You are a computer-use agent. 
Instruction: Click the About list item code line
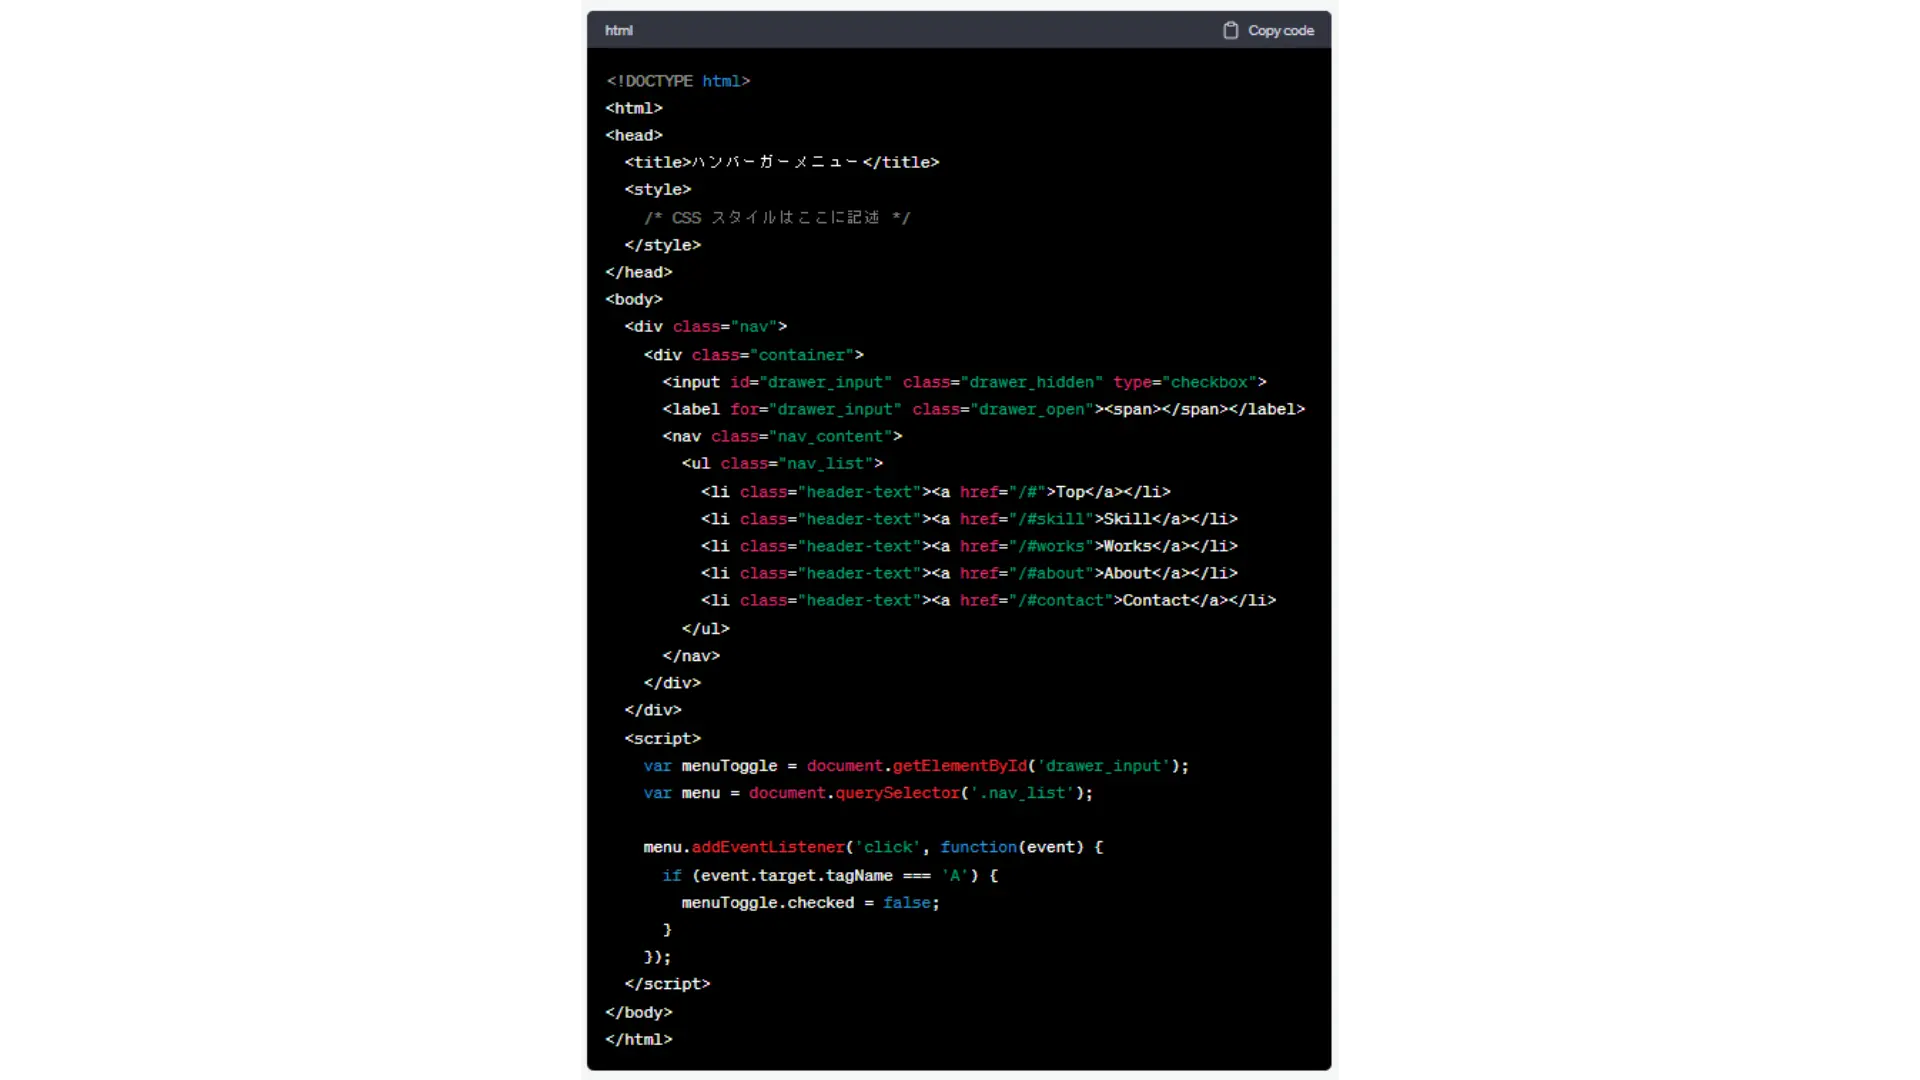(x=968, y=573)
